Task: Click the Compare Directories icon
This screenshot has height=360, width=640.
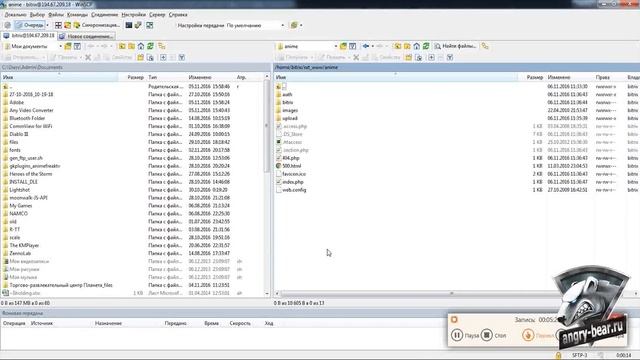Action: pos(58,25)
